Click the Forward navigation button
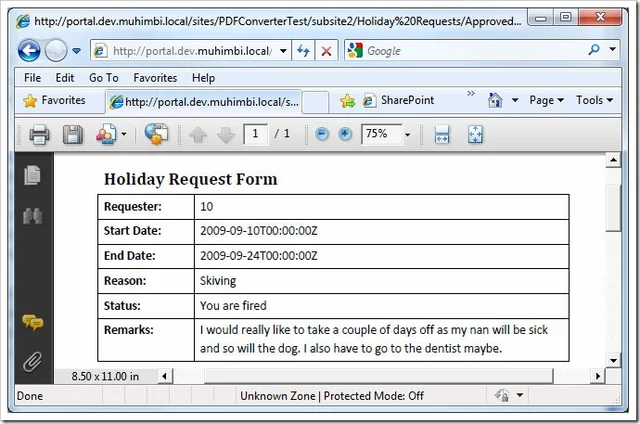The height and width of the screenshot is (424, 640). click(56, 51)
